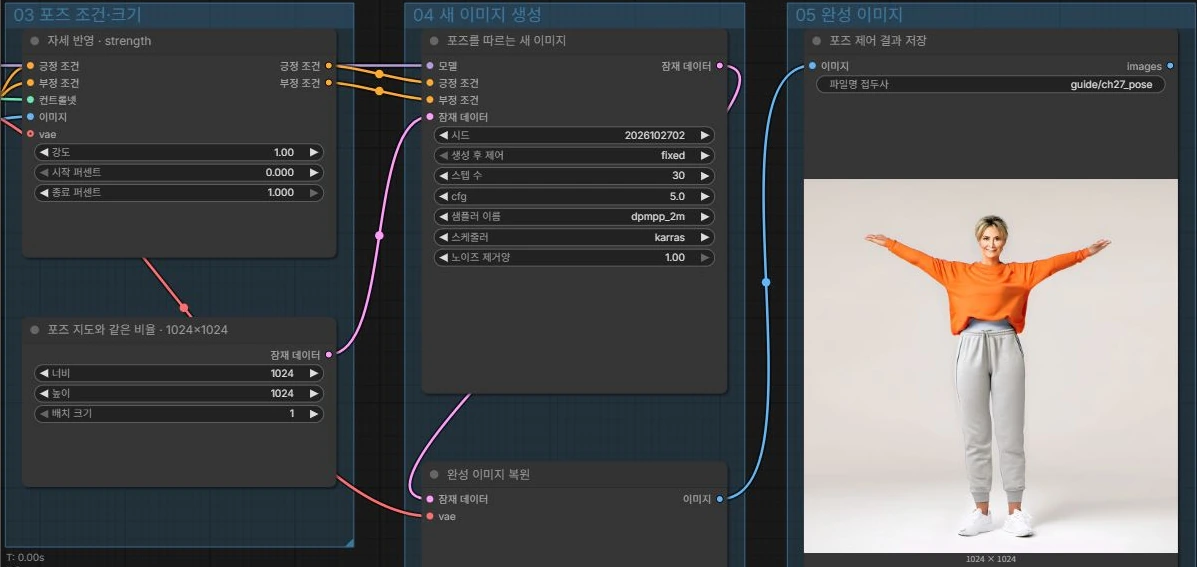1197x567 pixels.
Task: Increase 스텝 수 with right arrow
Action: tap(705, 176)
